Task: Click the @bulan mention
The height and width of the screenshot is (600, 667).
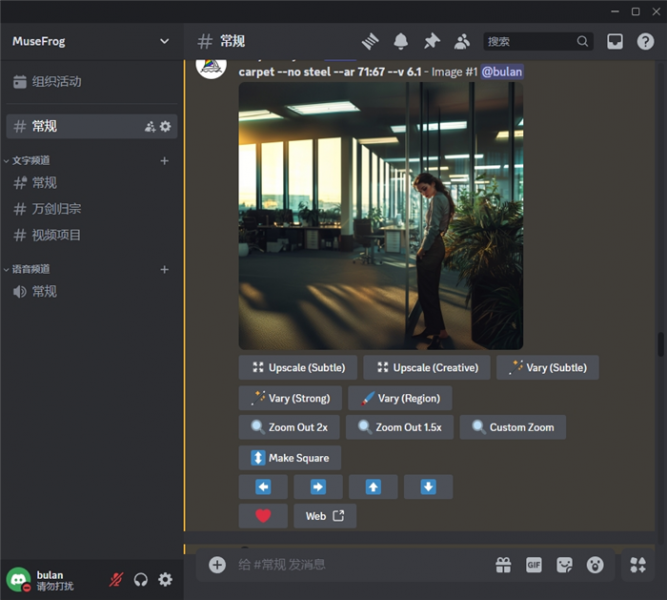Action: pyautogui.click(x=502, y=72)
